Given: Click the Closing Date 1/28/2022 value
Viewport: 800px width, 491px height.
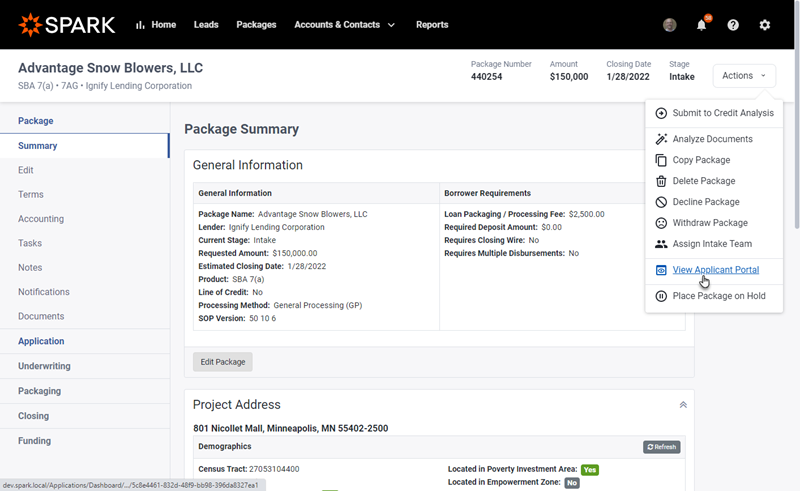Looking at the screenshot, I should pos(628,77).
